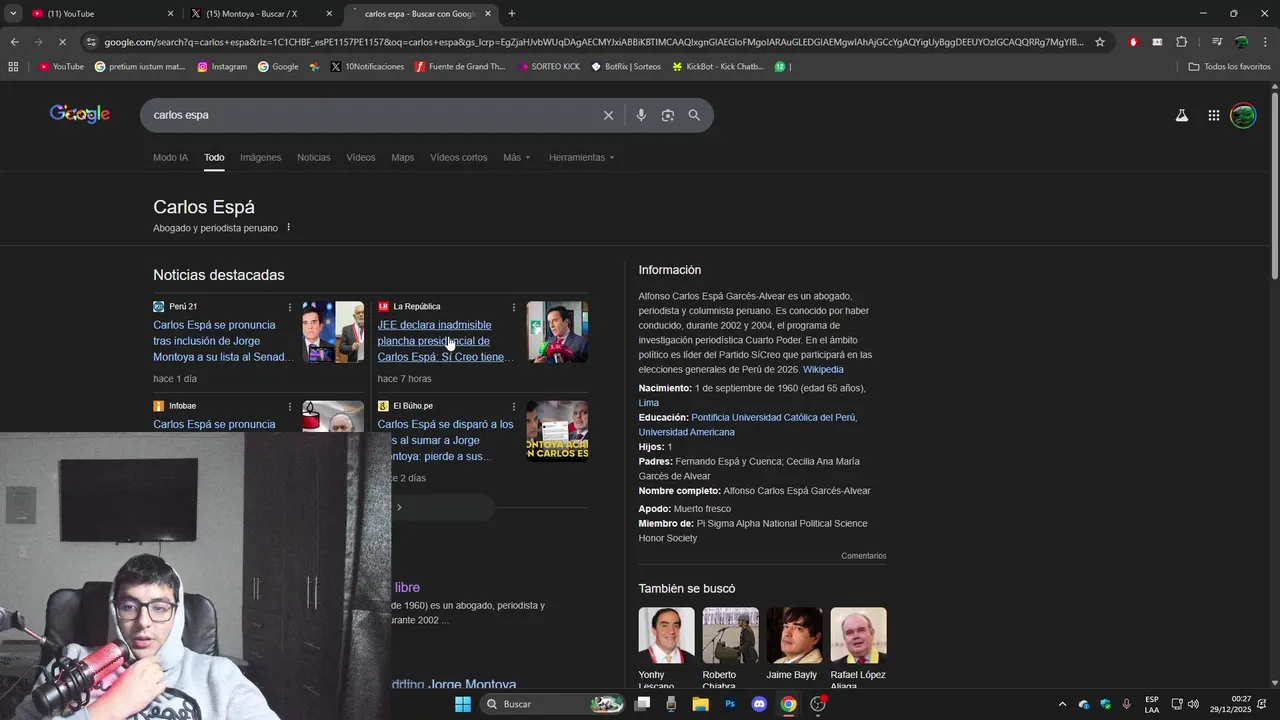Open options menu for El Búho.pe article
This screenshot has width=1280, height=720.
pos(514,406)
